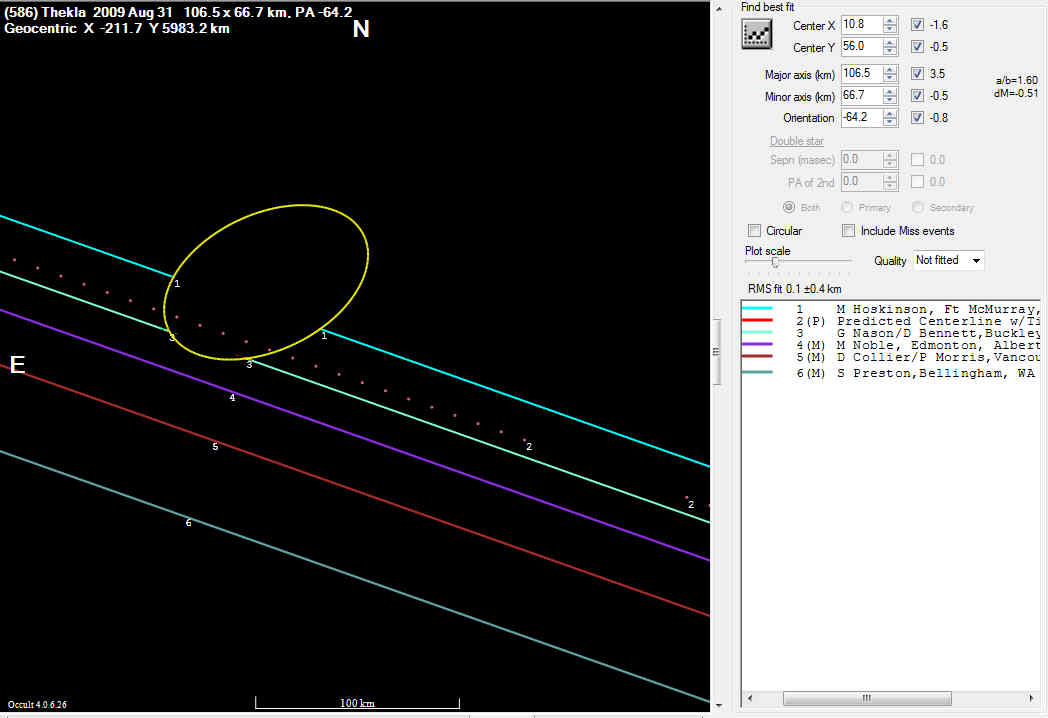1048x718 pixels.
Task: Select M Hoskinson, Ft McMurray list entry
Action: coord(890,310)
